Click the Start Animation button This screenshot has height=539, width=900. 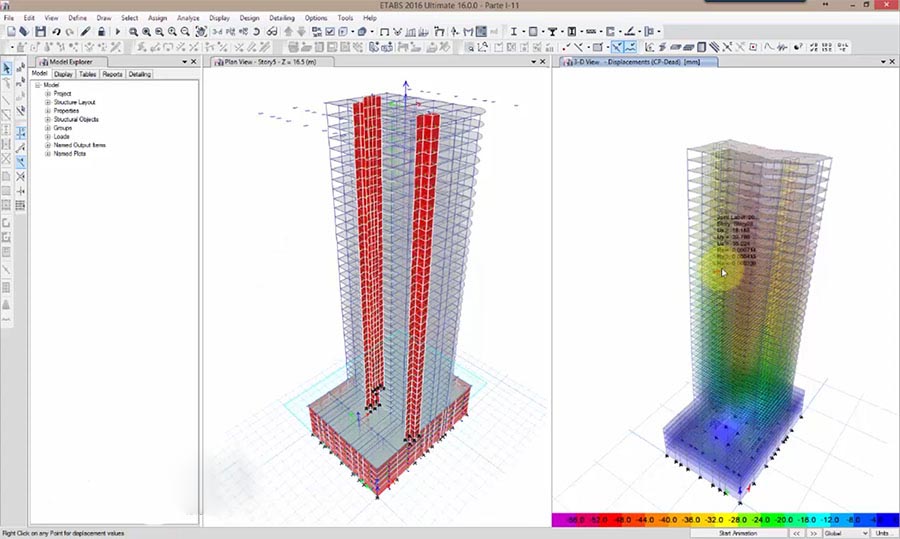click(x=738, y=533)
